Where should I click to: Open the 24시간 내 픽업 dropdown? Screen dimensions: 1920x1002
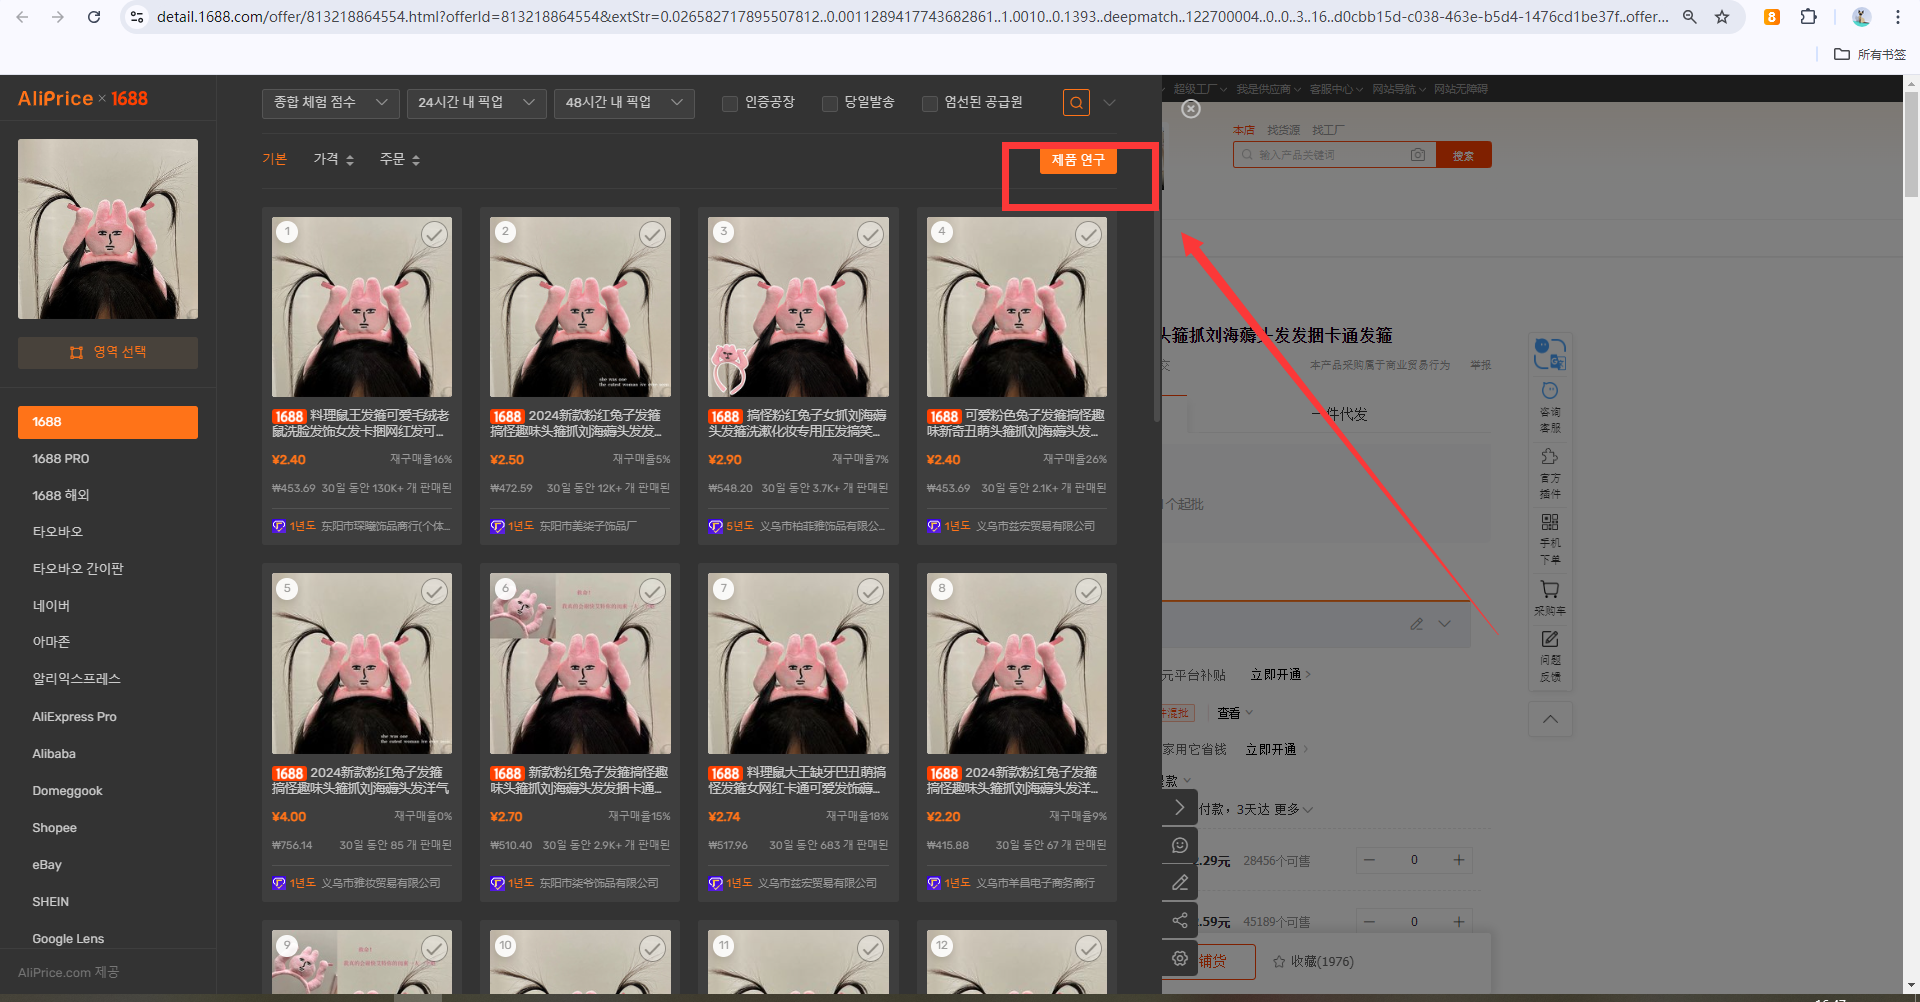(x=477, y=103)
